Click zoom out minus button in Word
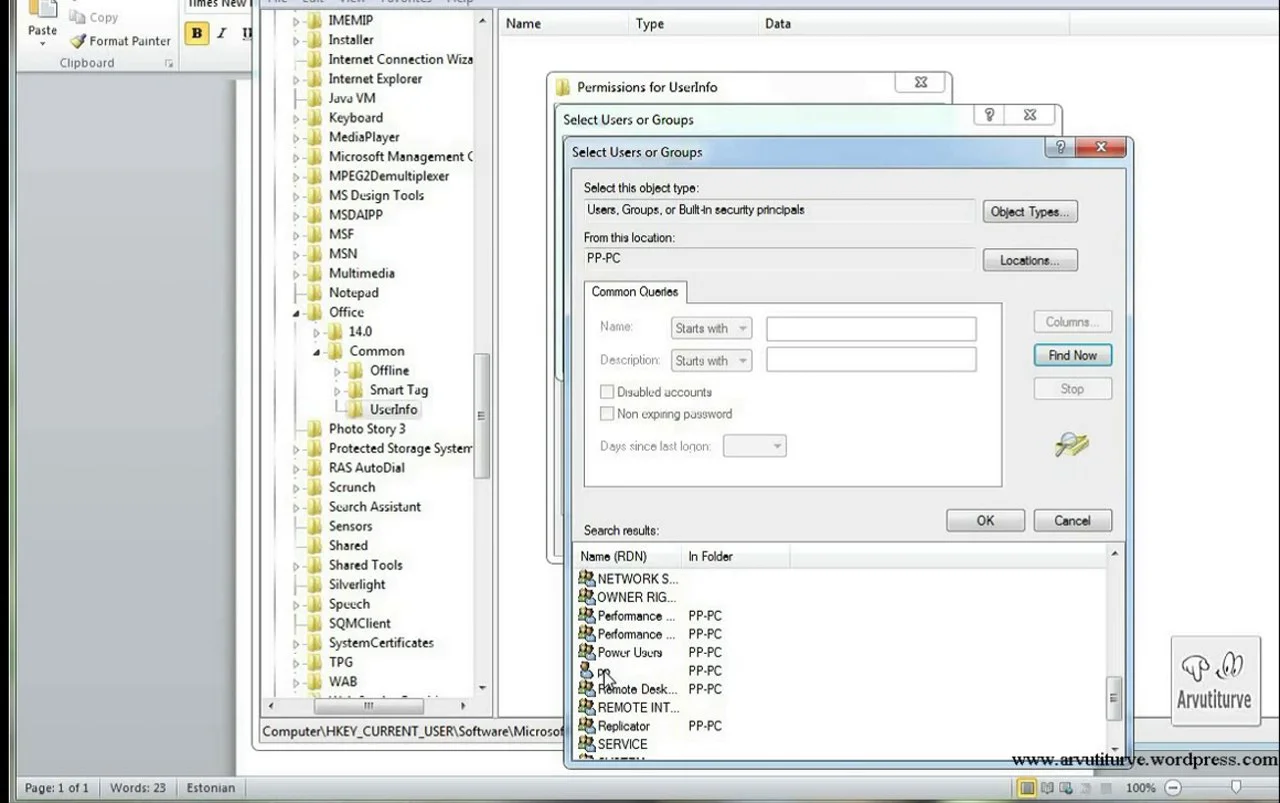The image size is (1280, 803). [x=1173, y=788]
